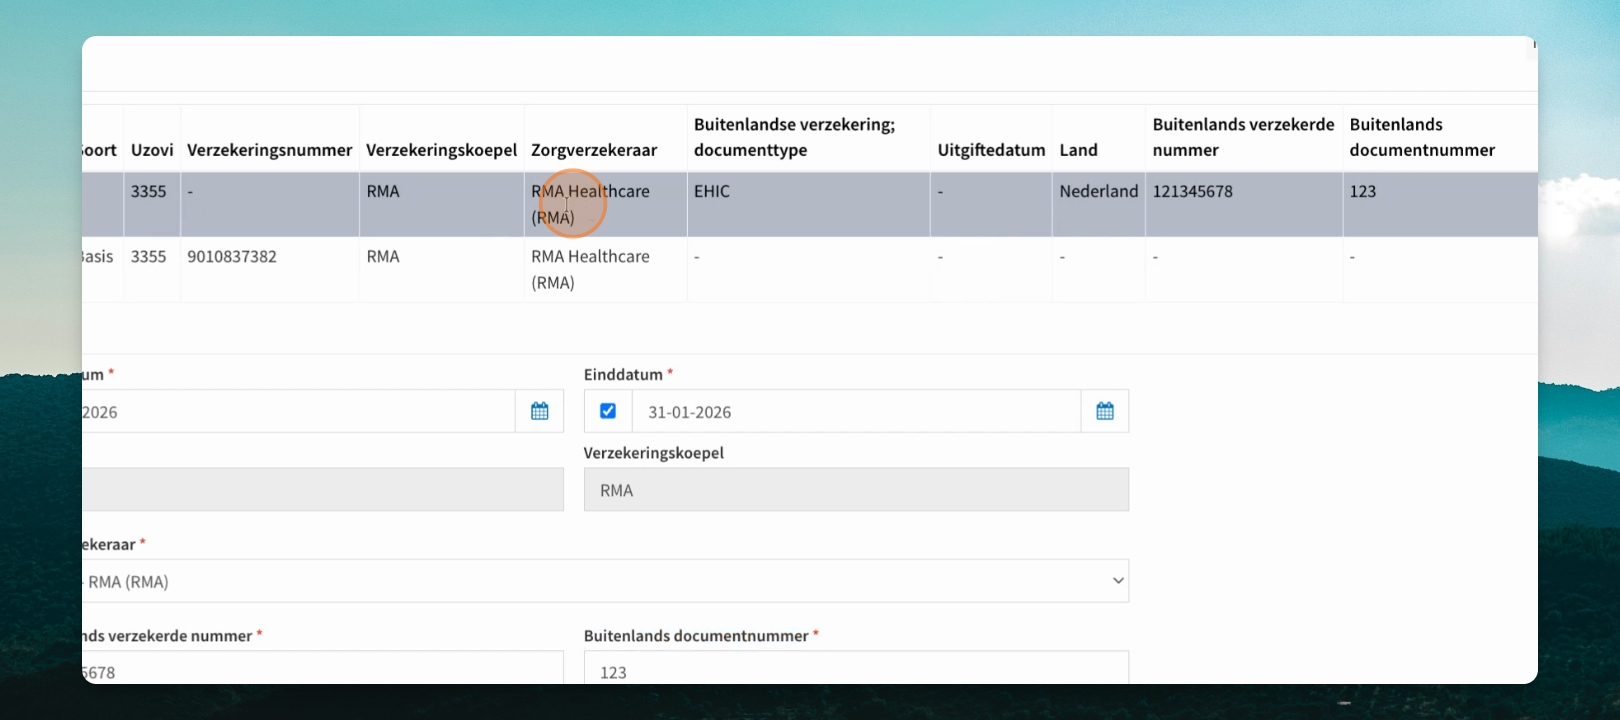Click insurance number 9010837382 in second row
1620x720 pixels.
point(232,256)
